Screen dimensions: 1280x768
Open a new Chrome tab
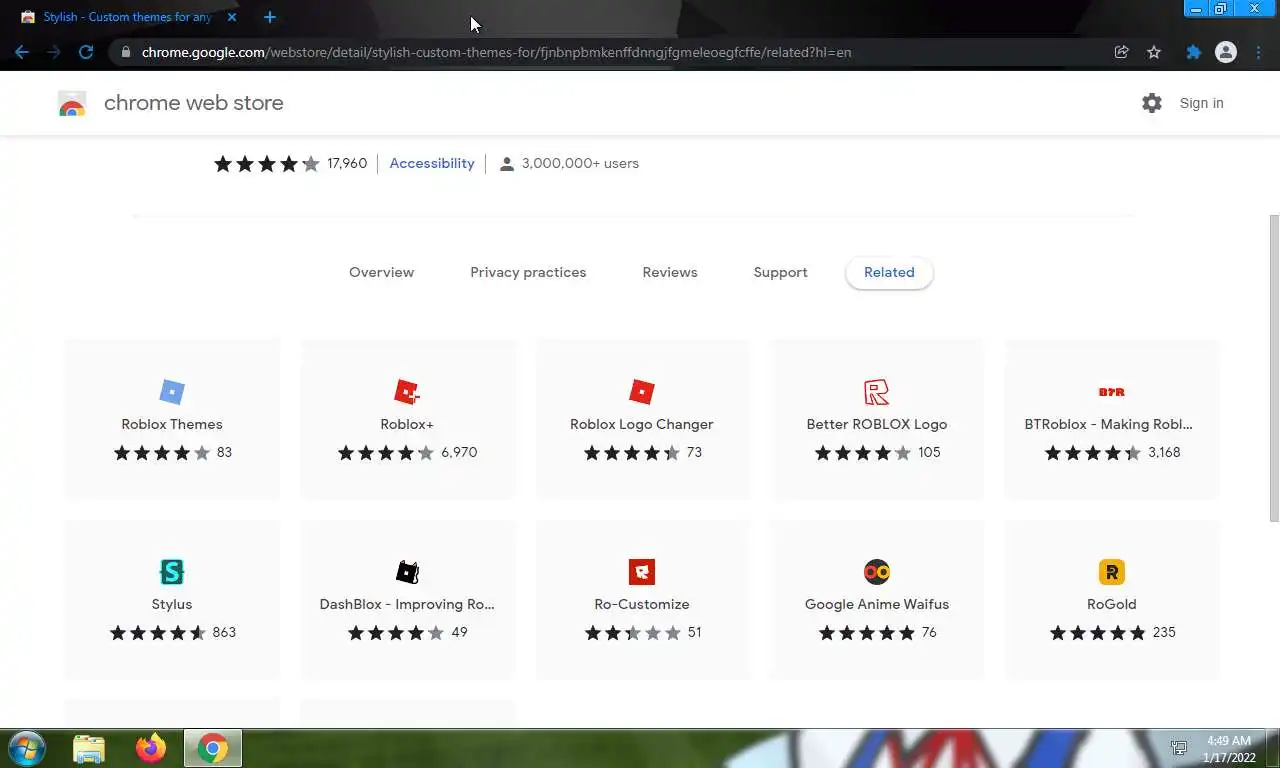pyautogui.click(x=269, y=17)
